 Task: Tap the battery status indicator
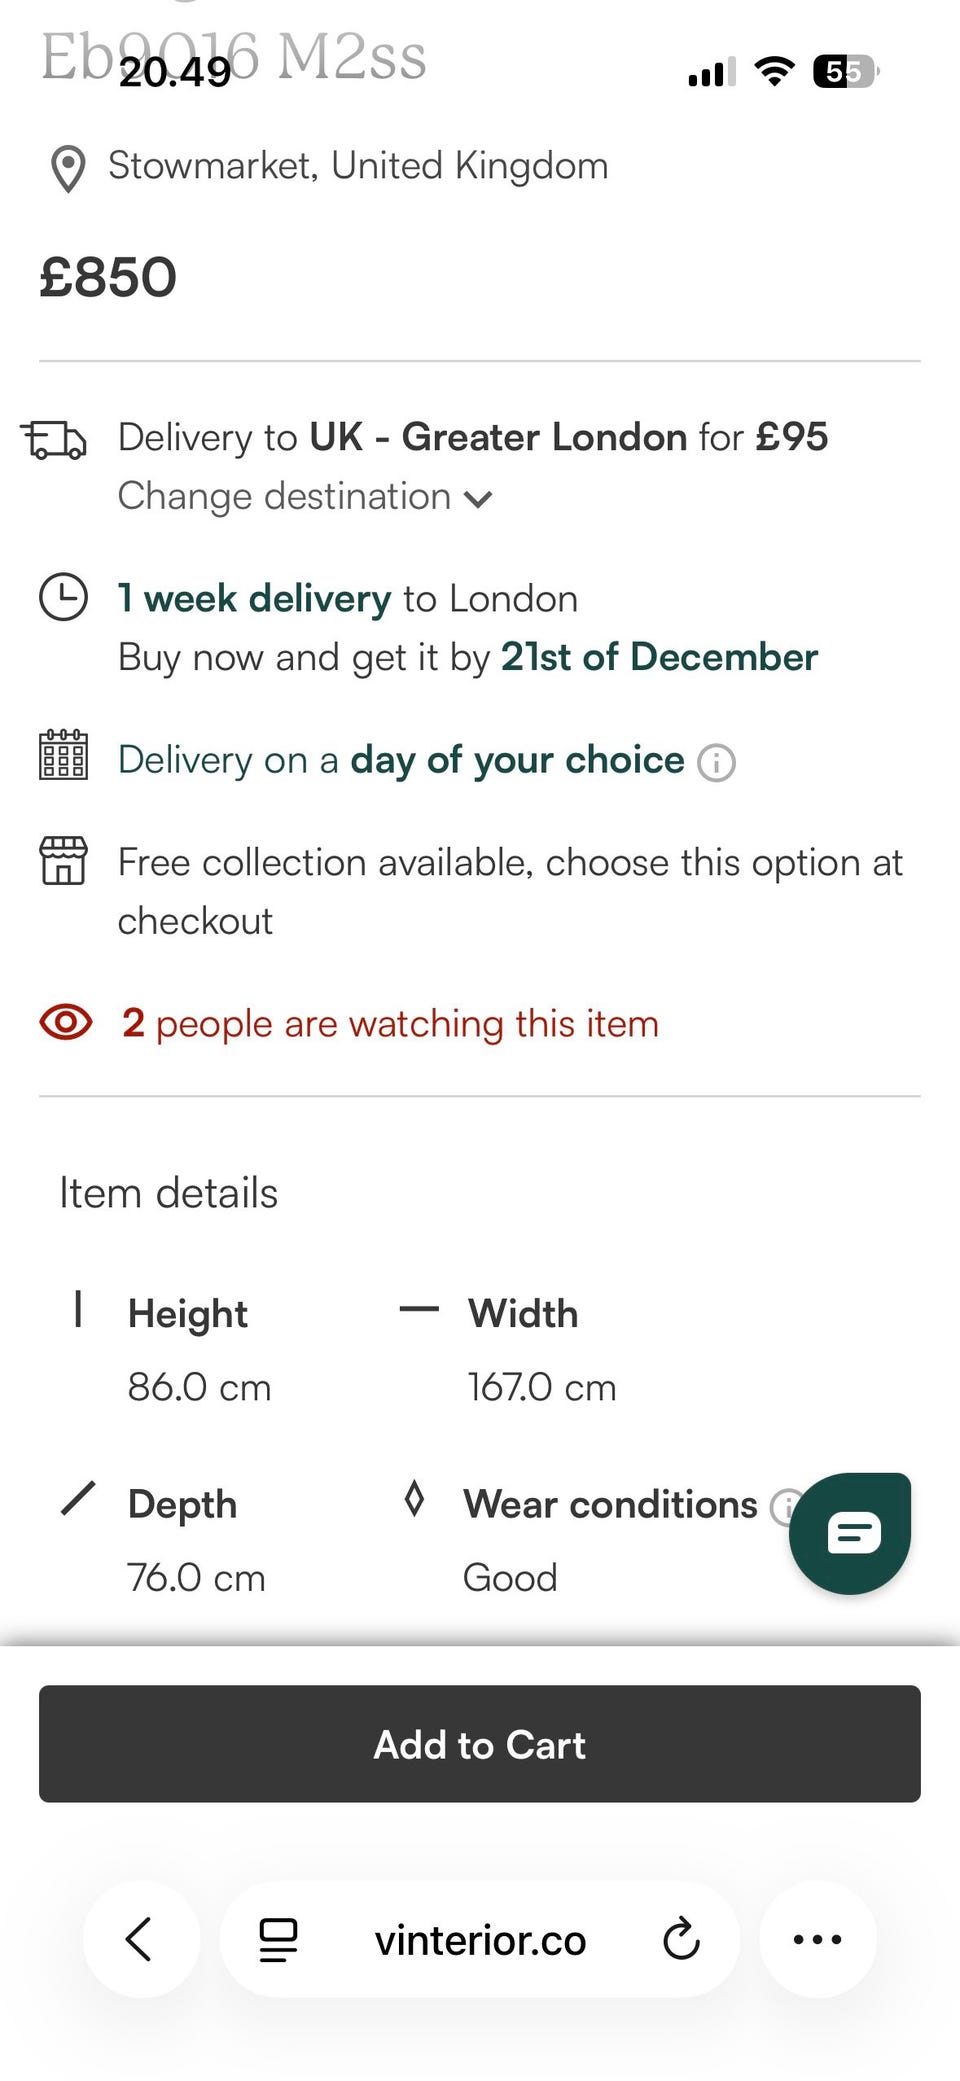point(845,72)
